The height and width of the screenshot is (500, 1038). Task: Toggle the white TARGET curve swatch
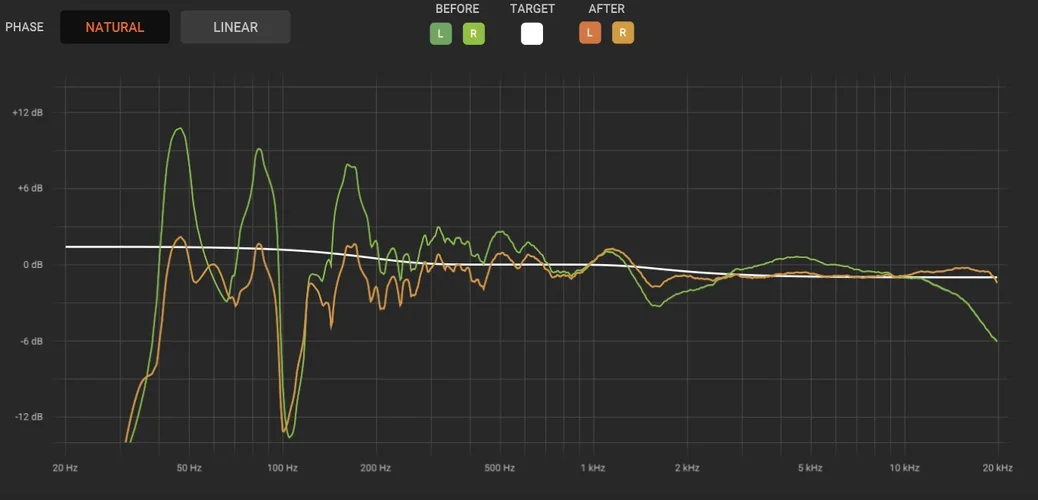[532, 33]
